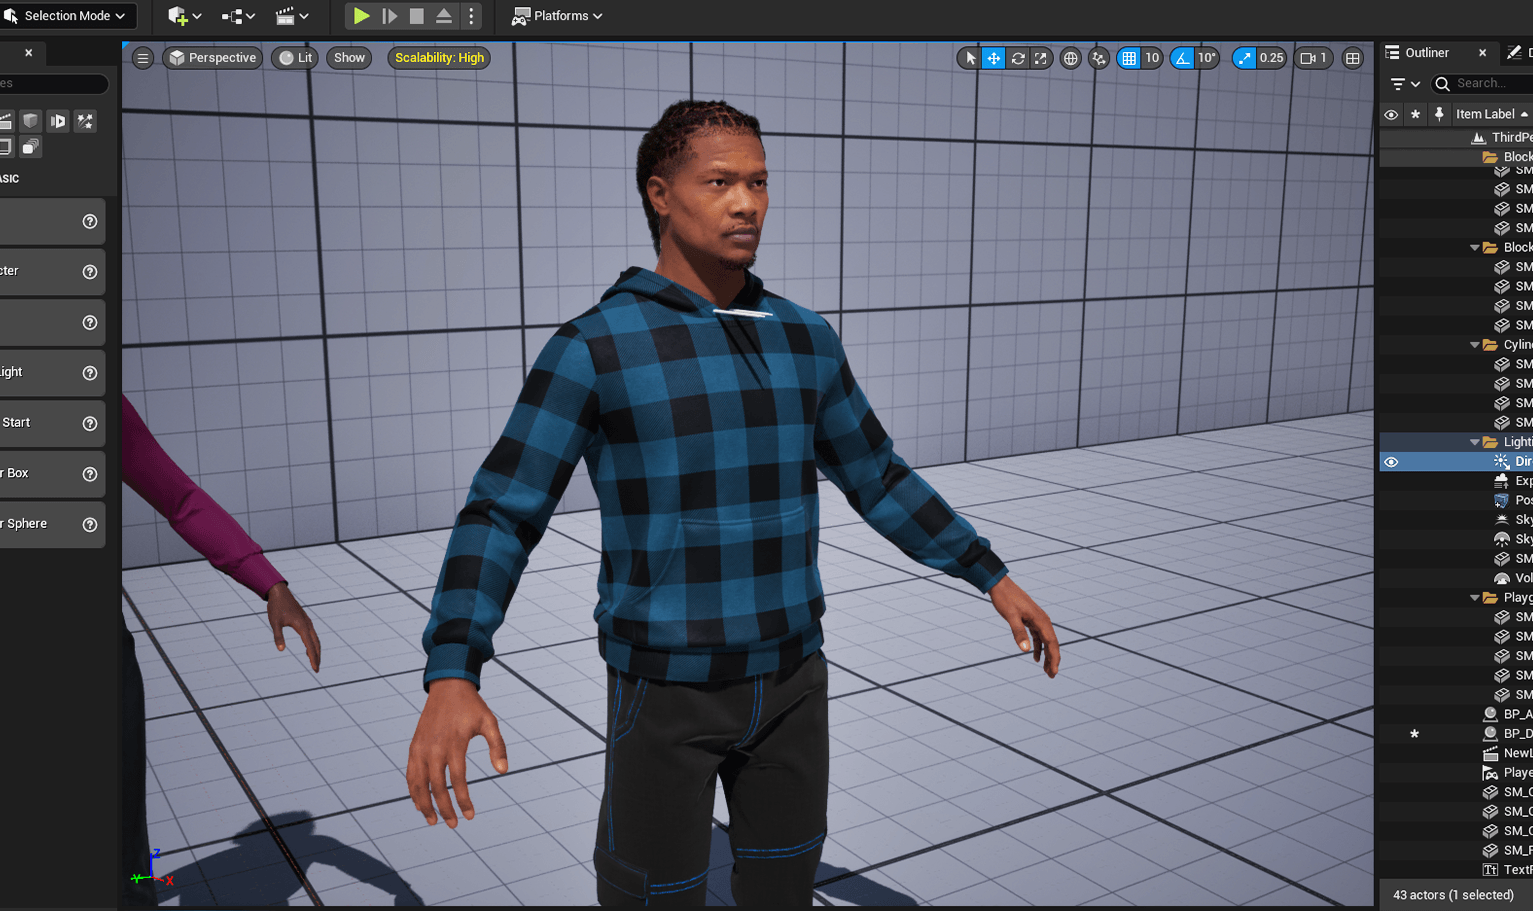Toggle visibility of the selected Directional Light
The width and height of the screenshot is (1533, 911).
coord(1391,461)
